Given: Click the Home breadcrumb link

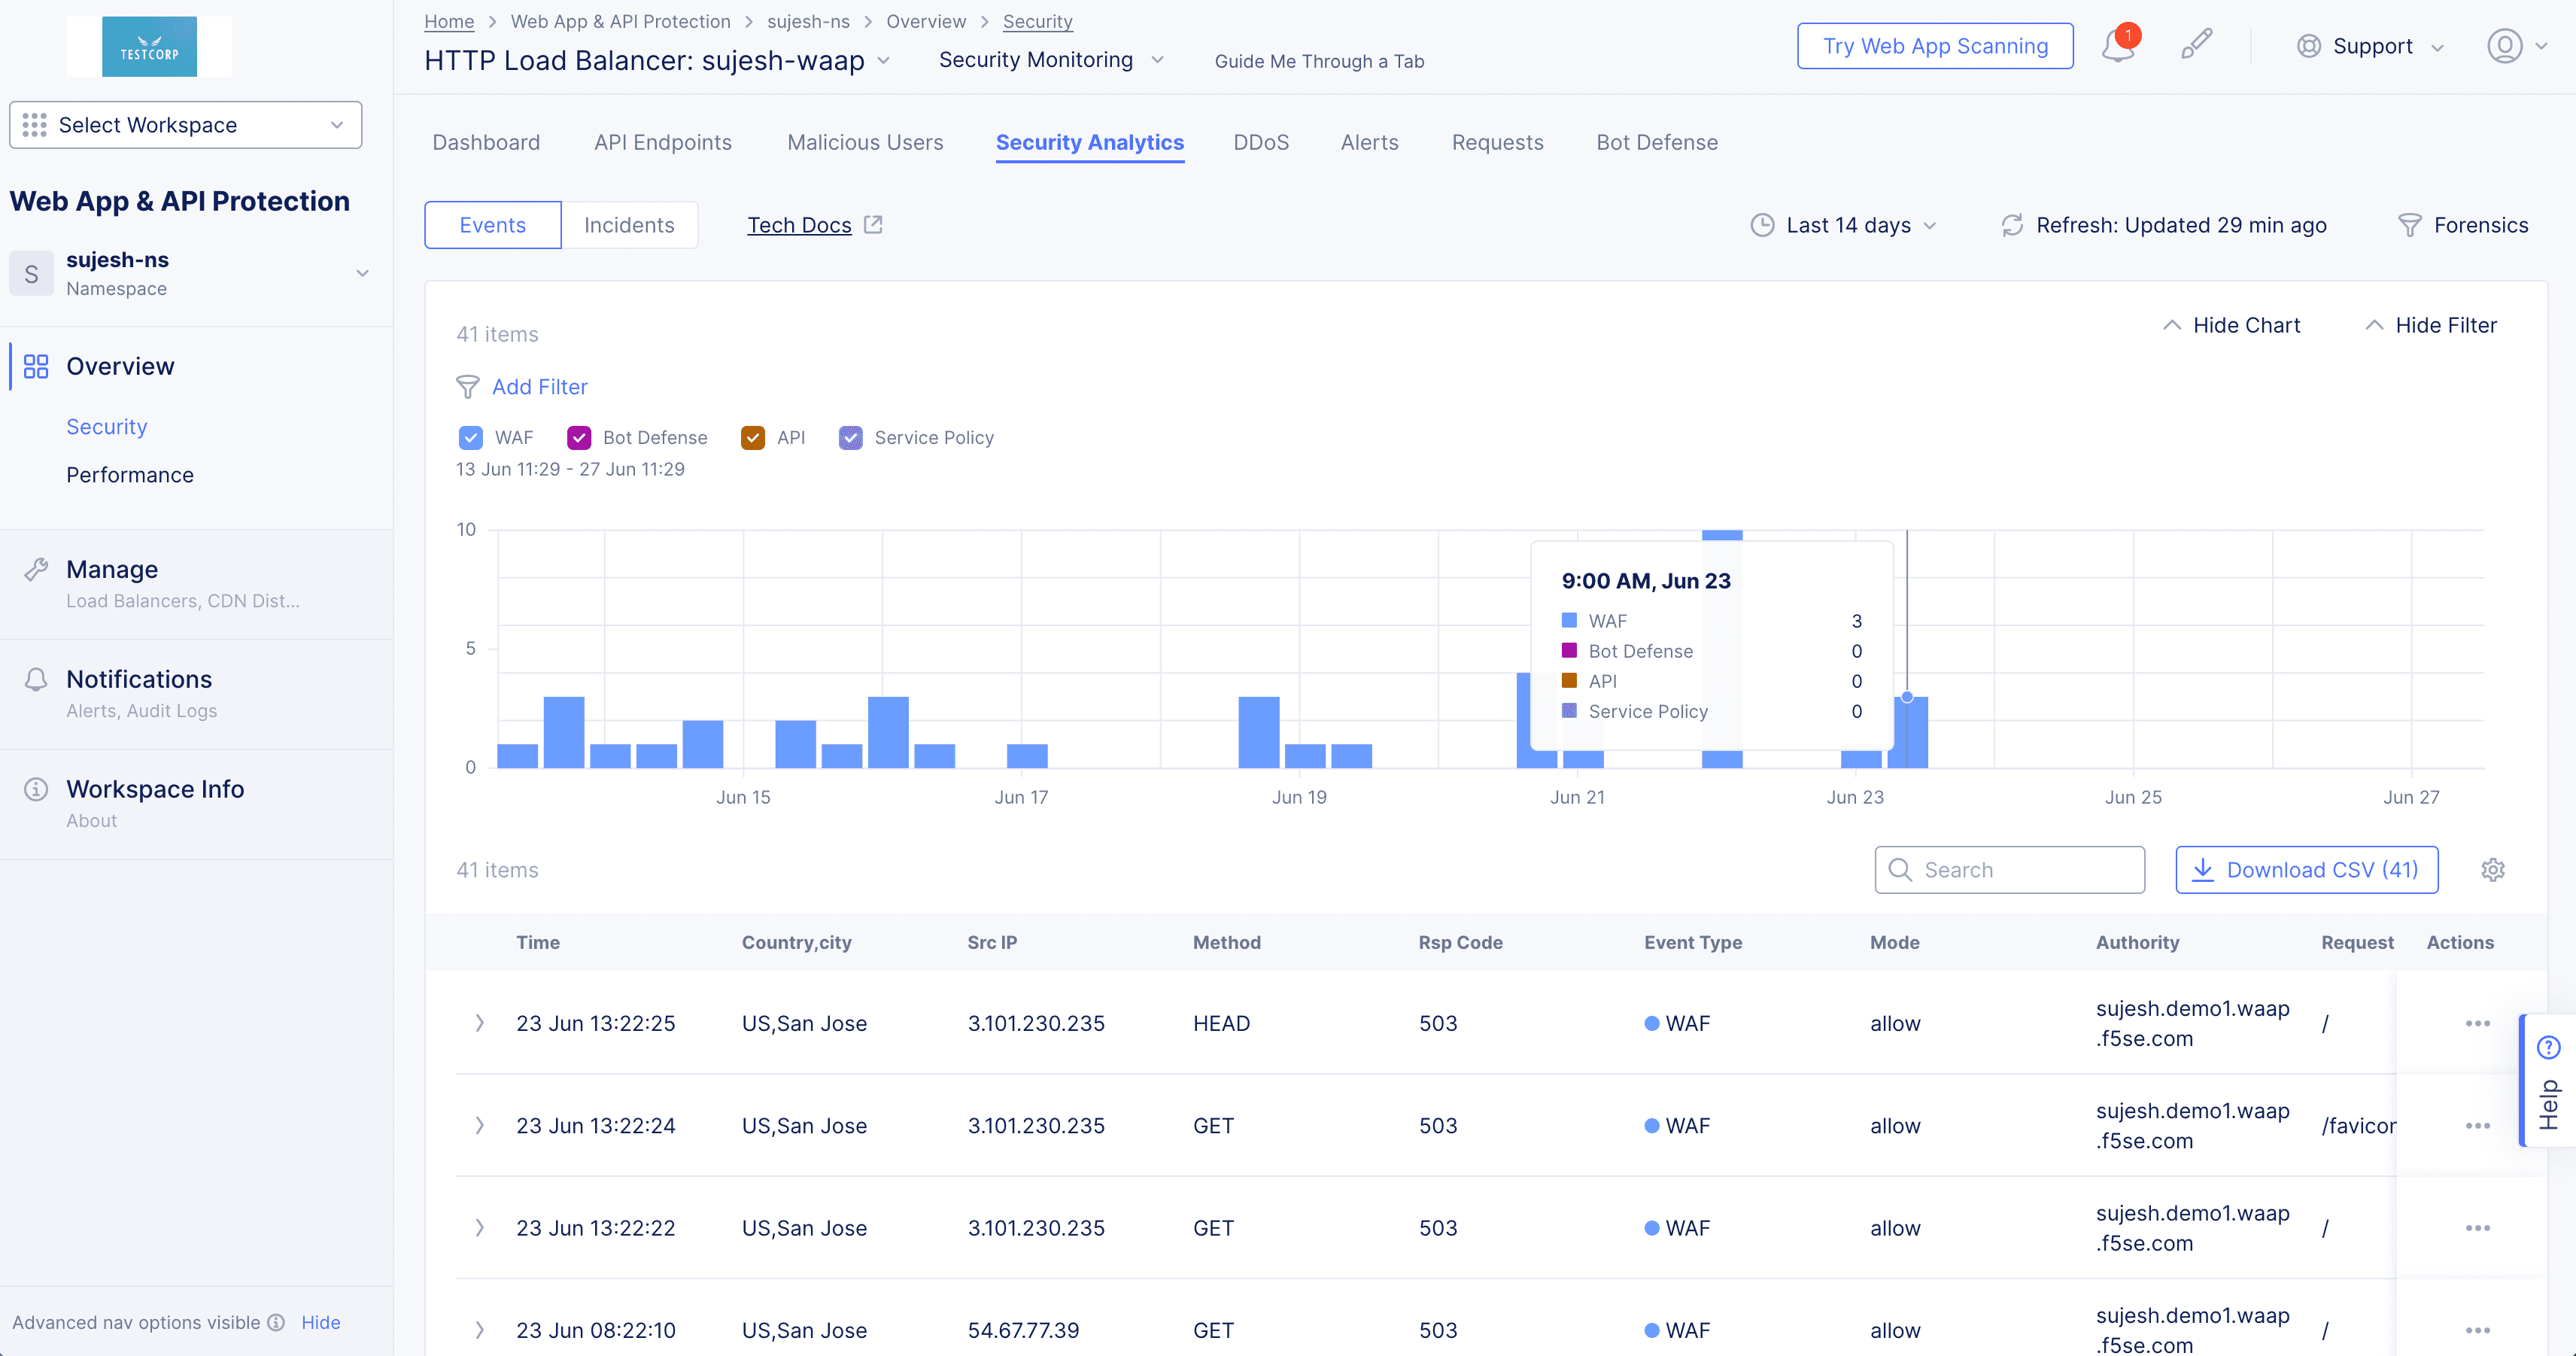Looking at the screenshot, I should tap(449, 21).
